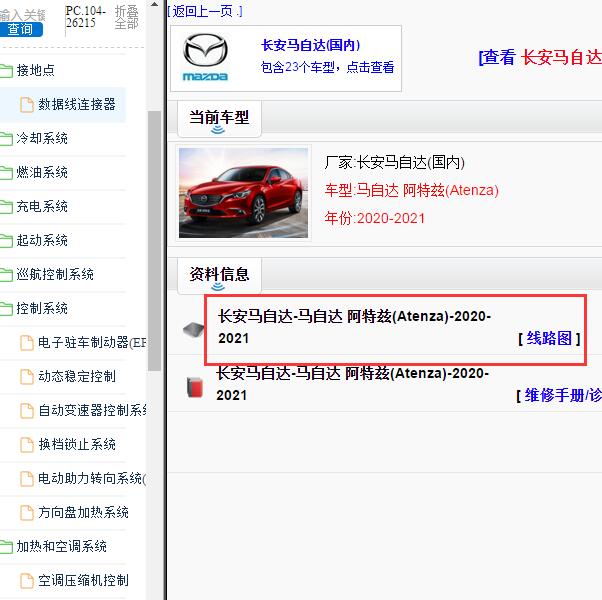The height and width of the screenshot is (600, 602).
Task: Collapse the 控制系统 folder
Action: click(x=42, y=308)
